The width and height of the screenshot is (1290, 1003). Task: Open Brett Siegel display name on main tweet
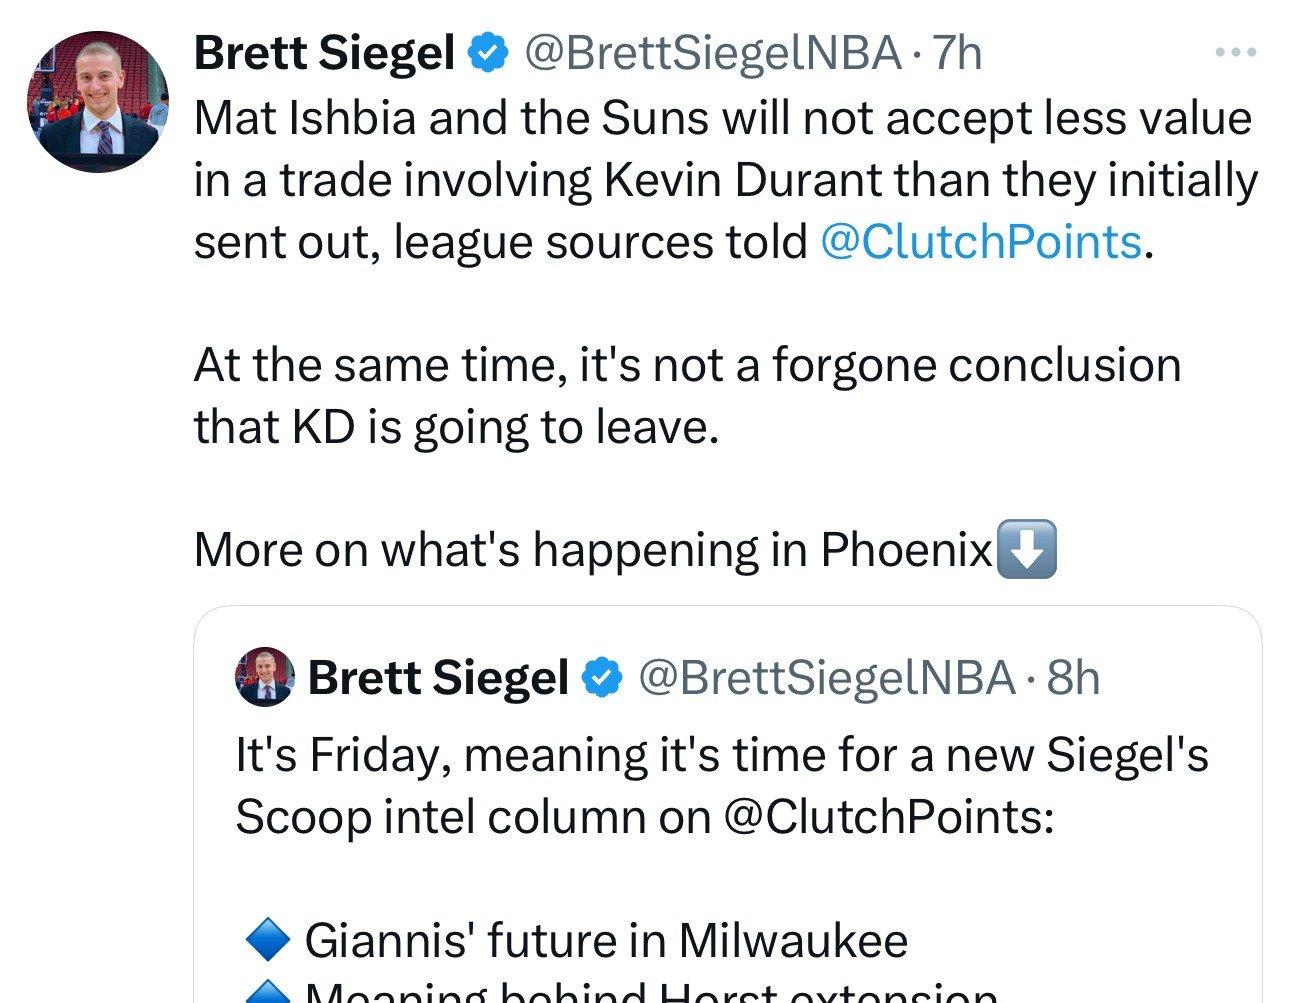tap(324, 53)
